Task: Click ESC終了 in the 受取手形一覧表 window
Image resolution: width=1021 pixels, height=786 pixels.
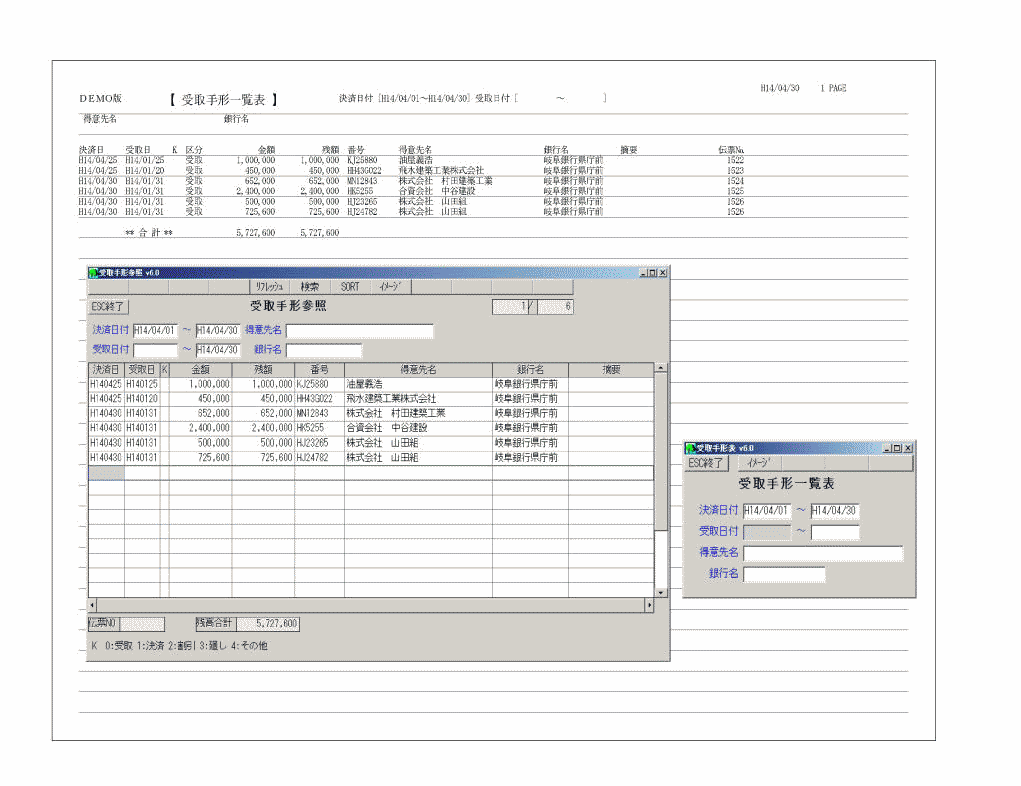Action: (x=706, y=463)
